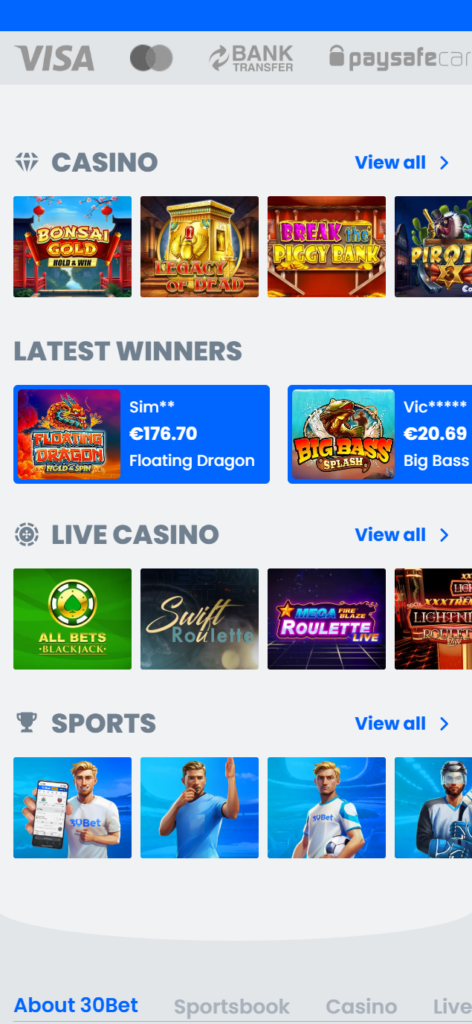The width and height of the screenshot is (472, 1024).
Task: Click the Live Casino chip icon
Action: click(27, 534)
